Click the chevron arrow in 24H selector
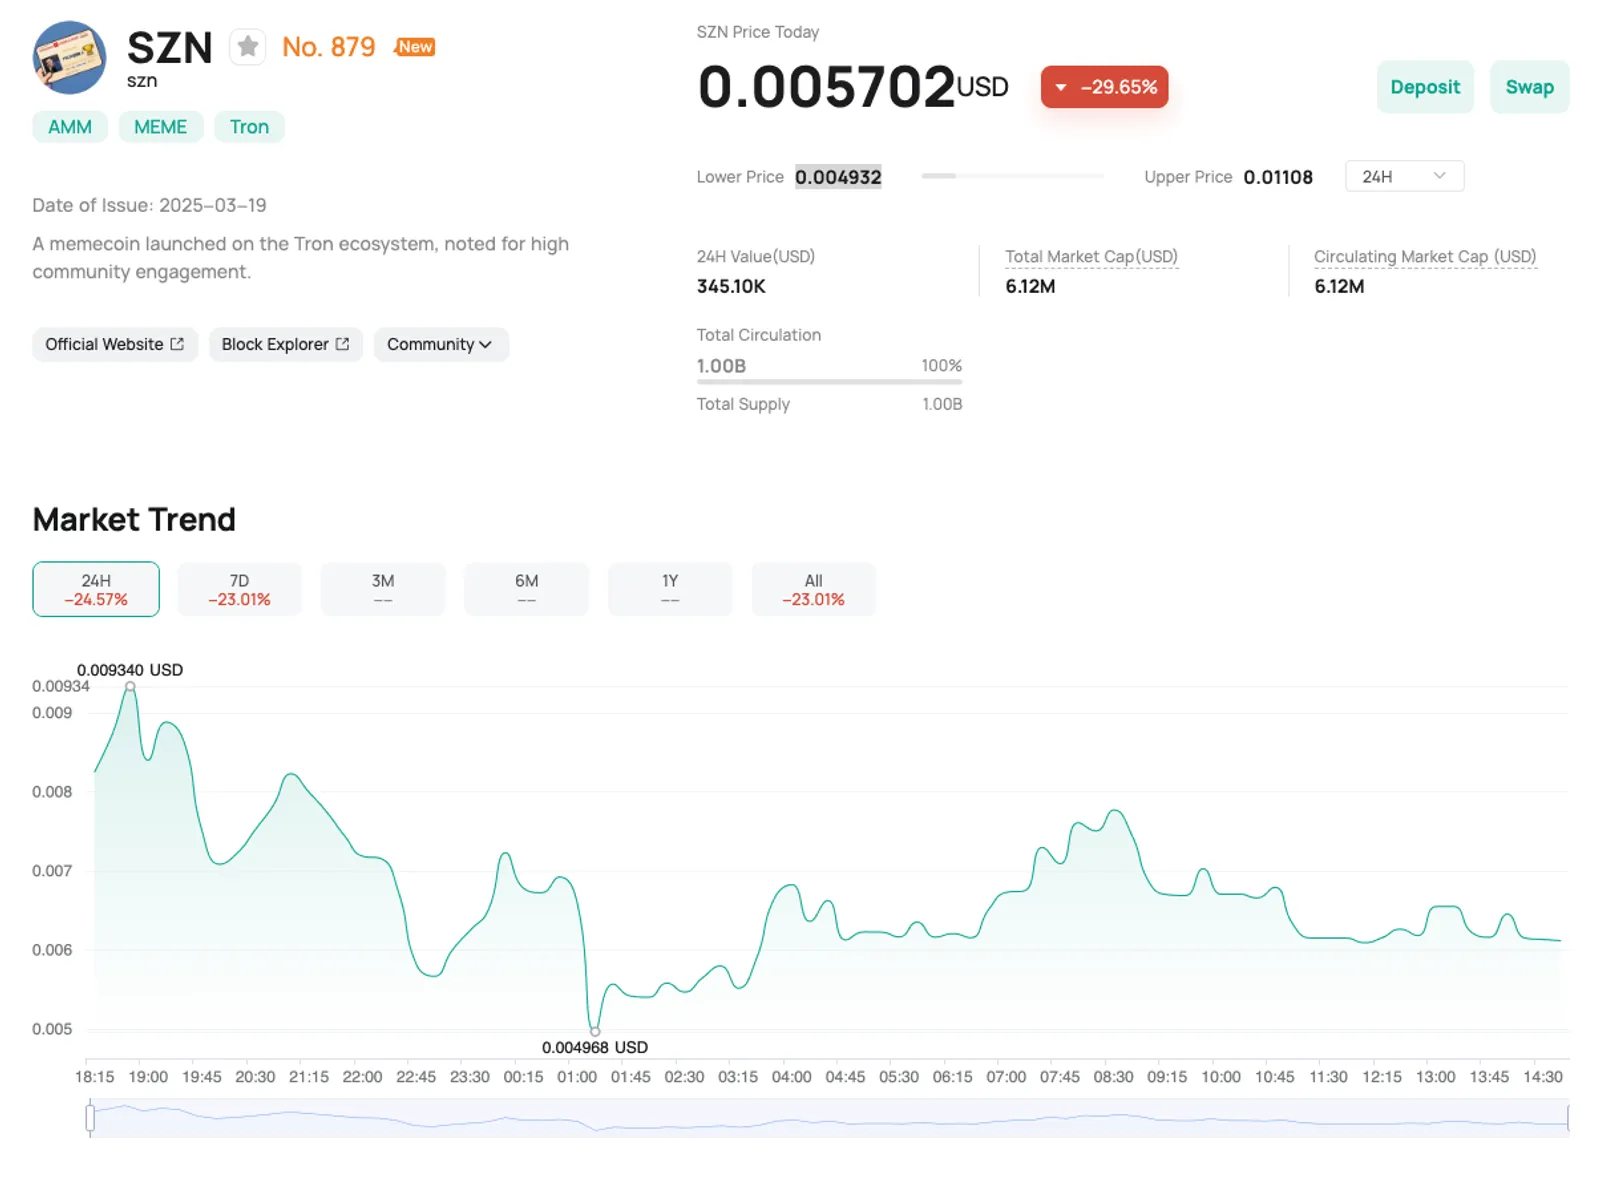The image size is (1600, 1184). (x=1439, y=176)
